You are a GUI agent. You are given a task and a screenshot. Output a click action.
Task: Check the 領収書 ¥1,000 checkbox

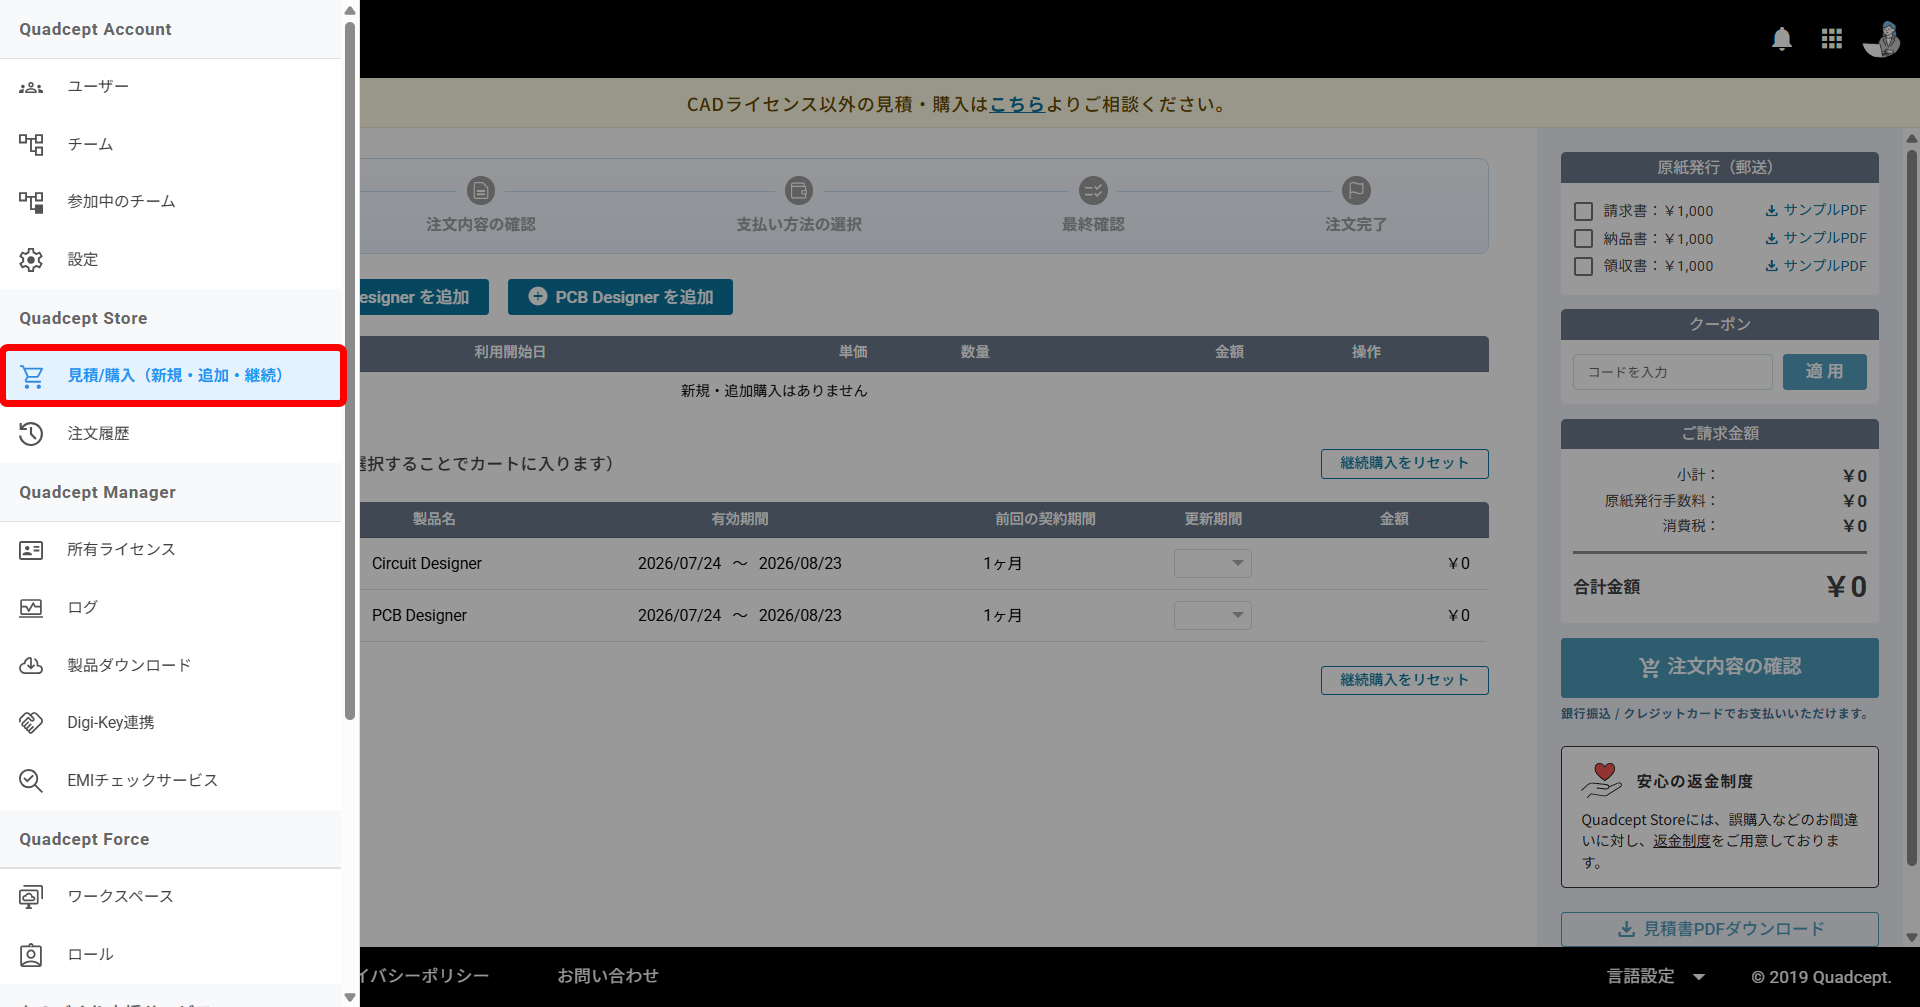point(1583,266)
